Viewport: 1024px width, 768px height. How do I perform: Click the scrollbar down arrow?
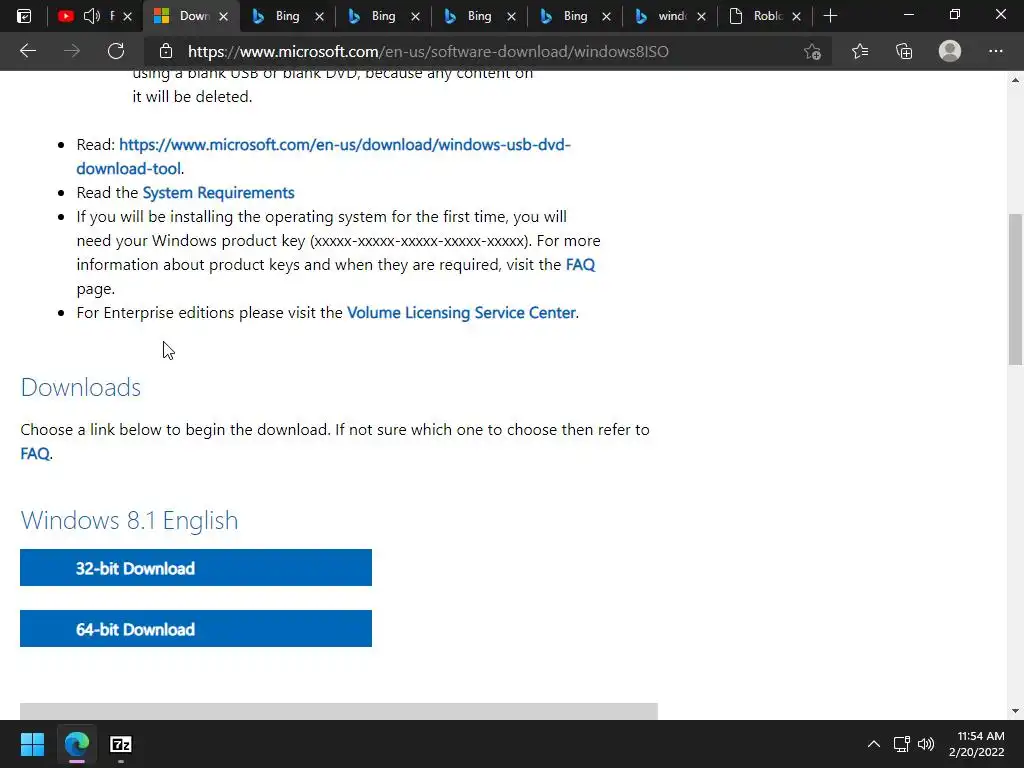click(1015, 711)
